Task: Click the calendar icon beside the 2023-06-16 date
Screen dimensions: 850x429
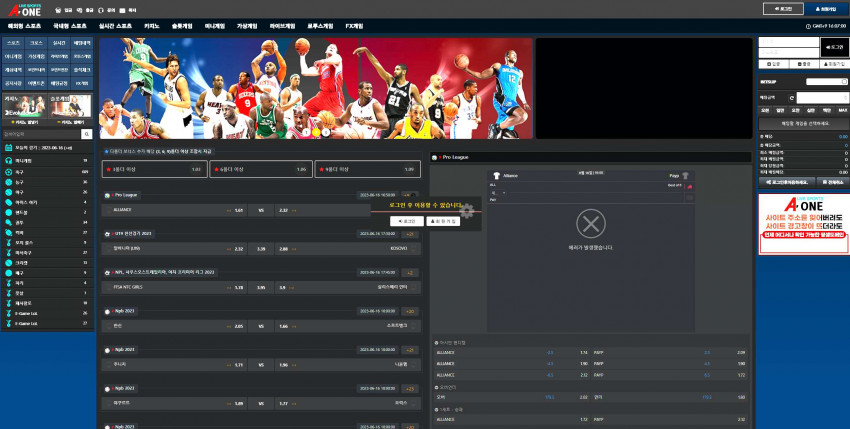Action: (x=9, y=148)
